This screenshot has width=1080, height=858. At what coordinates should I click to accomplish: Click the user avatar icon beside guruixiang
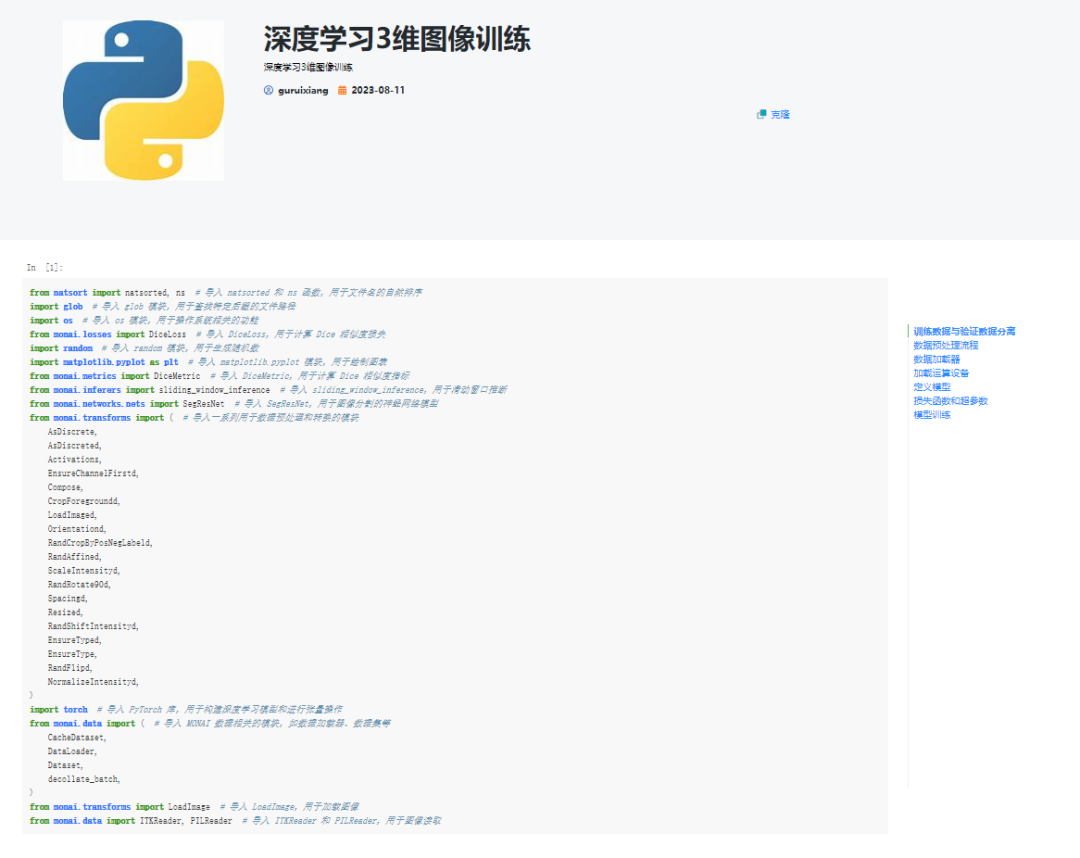pos(268,90)
